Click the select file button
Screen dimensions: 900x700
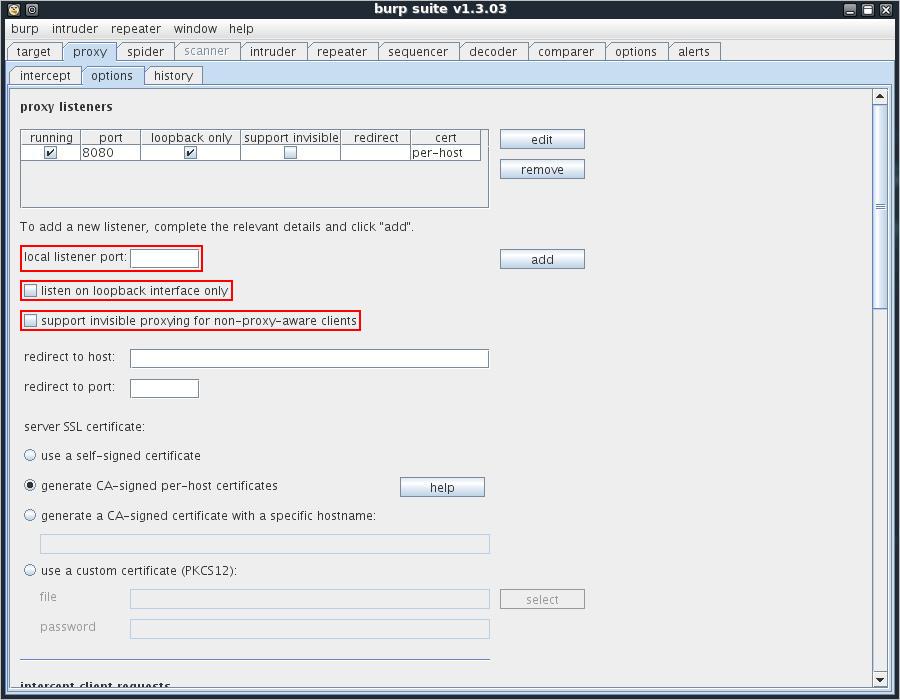542,600
